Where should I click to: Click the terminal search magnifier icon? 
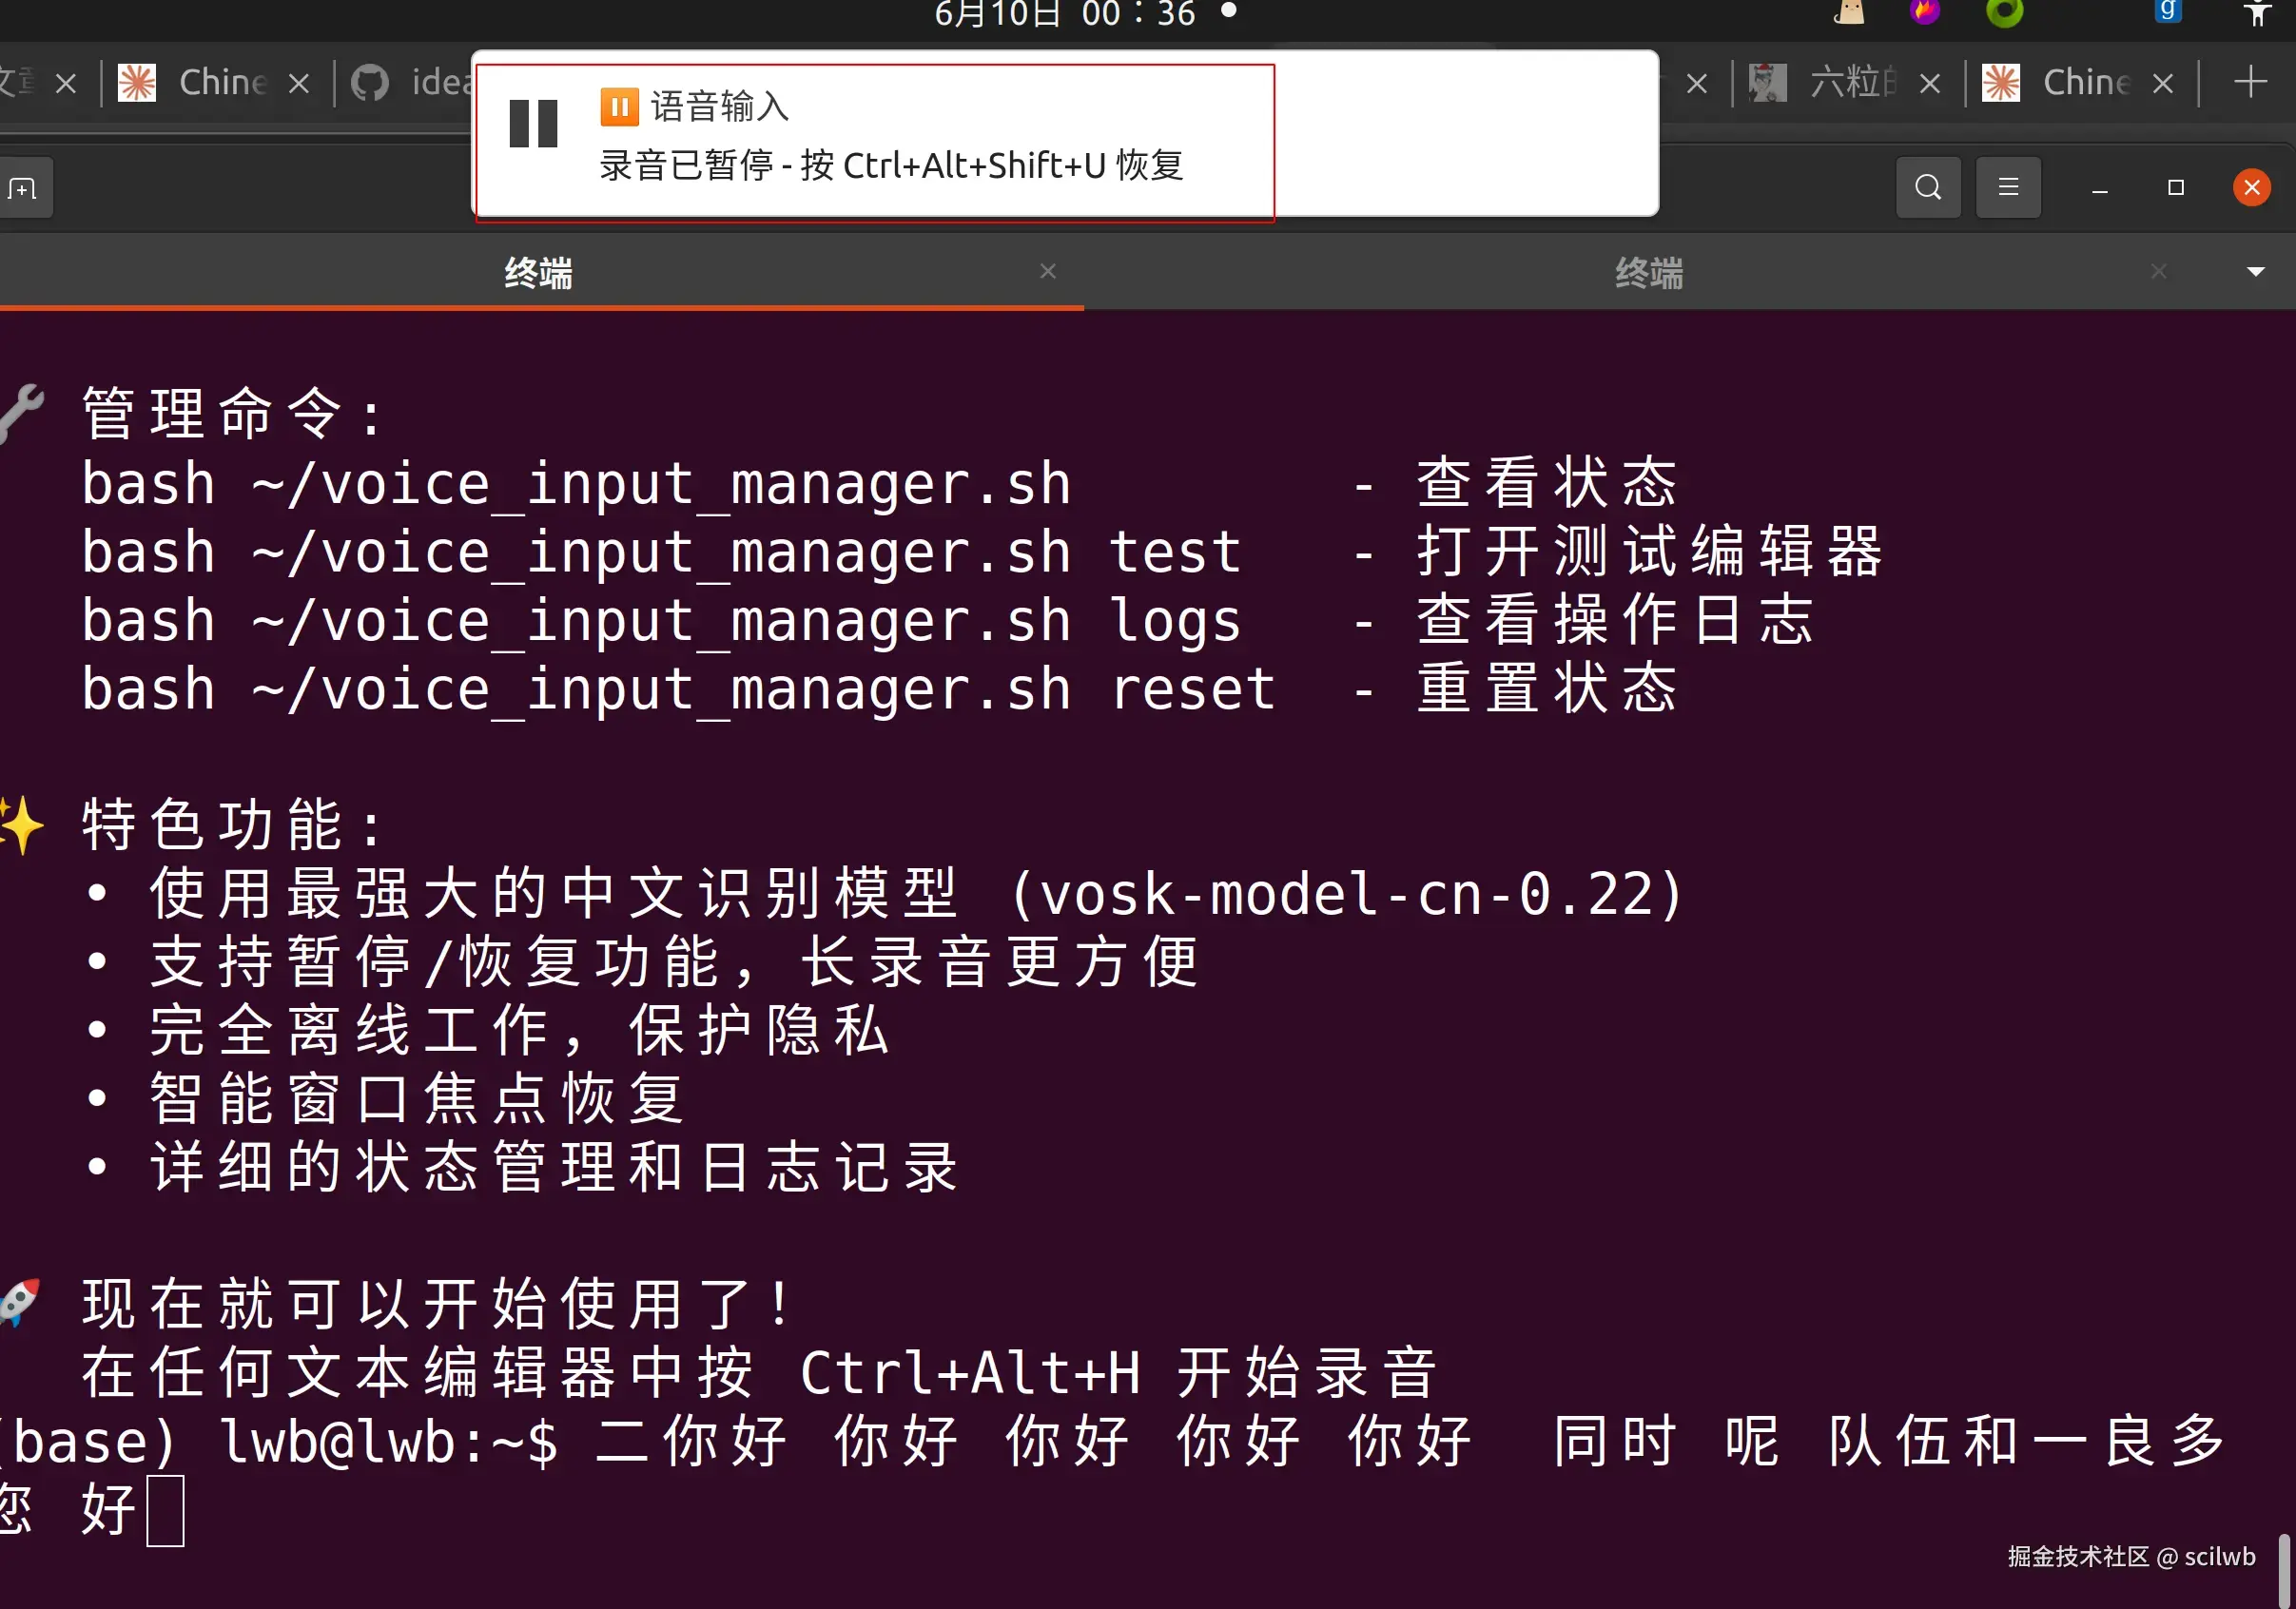(1927, 188)
